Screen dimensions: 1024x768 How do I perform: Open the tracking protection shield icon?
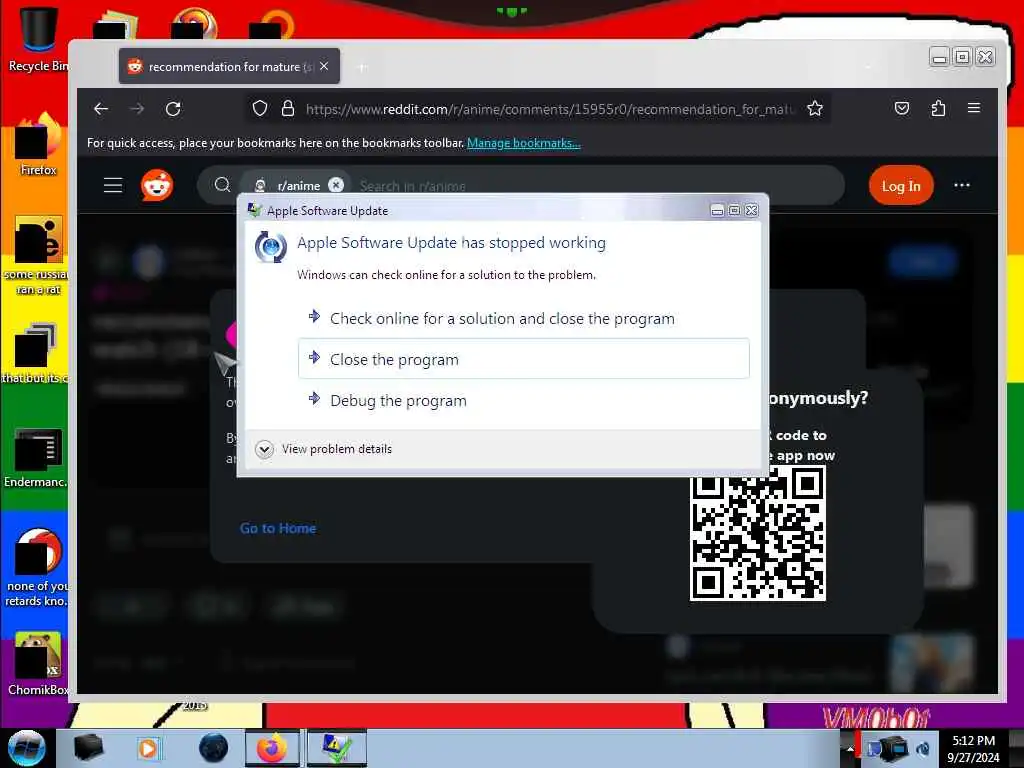click(x=260, y=108)
